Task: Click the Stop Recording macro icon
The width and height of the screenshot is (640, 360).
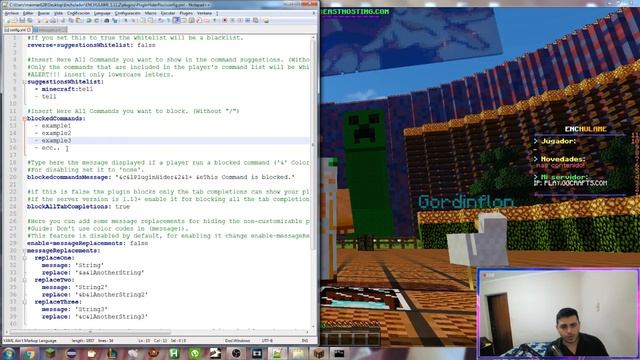Action: [x=232, y=20]
